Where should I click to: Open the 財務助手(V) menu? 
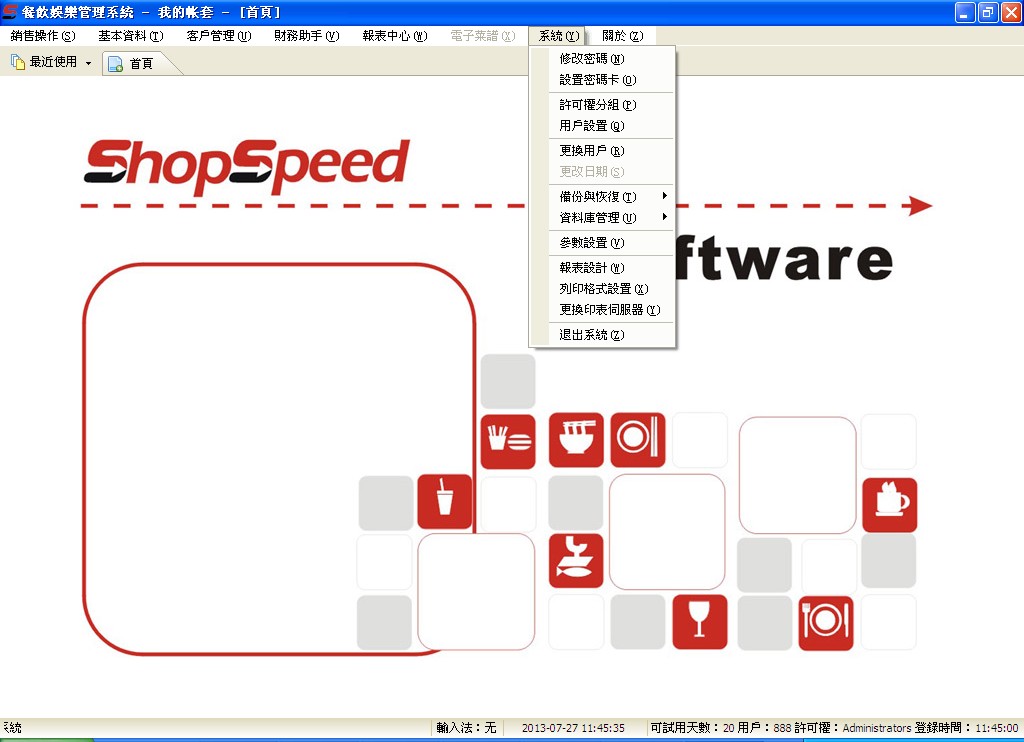[307, 36]
